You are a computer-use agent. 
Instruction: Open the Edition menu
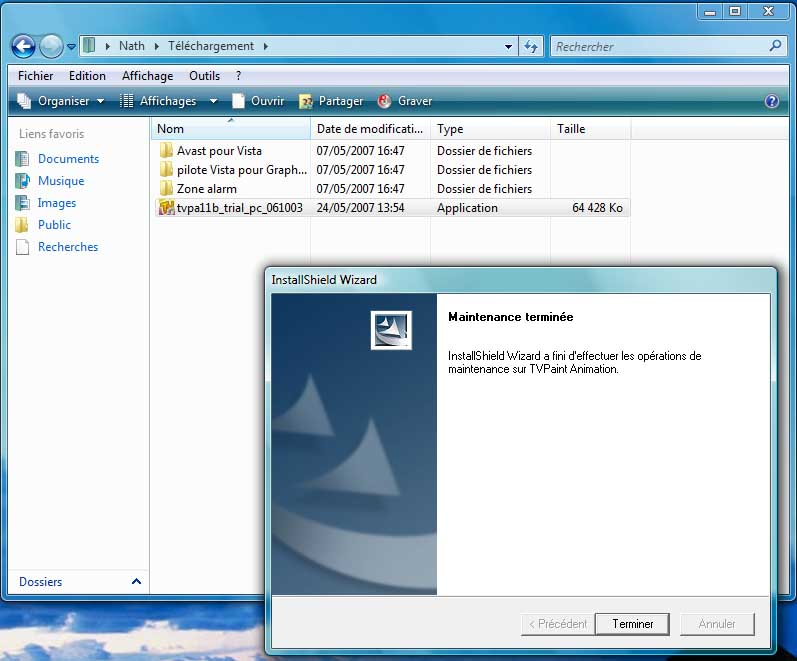click(x=87, y=76)
